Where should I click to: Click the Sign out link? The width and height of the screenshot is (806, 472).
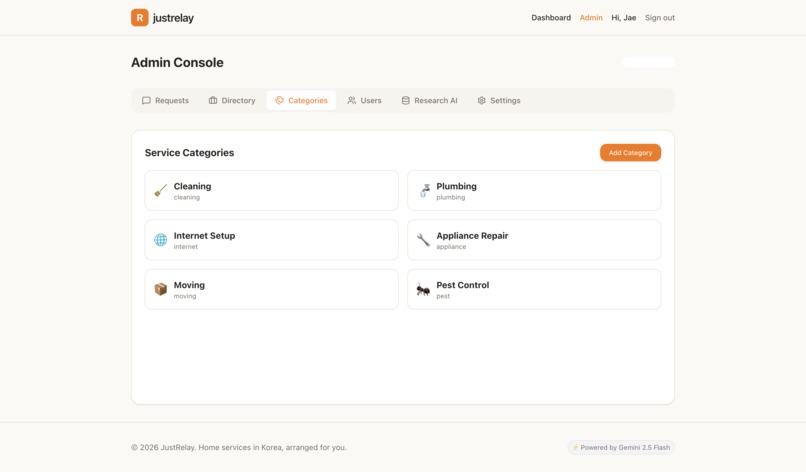(x=660, y=17)
